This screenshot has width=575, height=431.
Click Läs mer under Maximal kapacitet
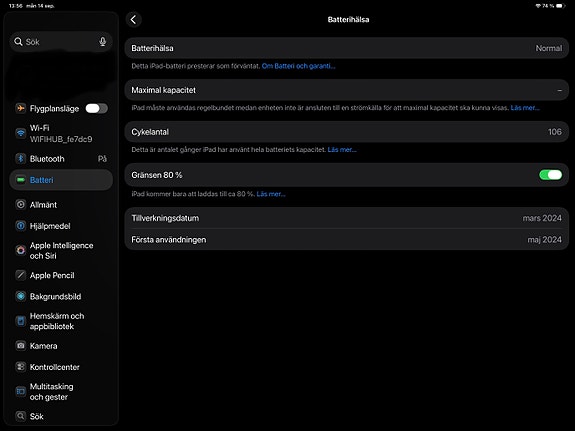(x=525, y=108)
